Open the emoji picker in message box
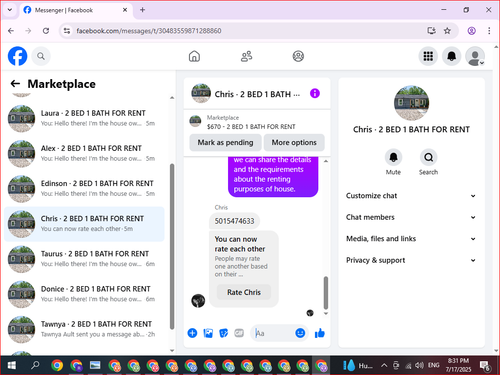 point(300,333)
